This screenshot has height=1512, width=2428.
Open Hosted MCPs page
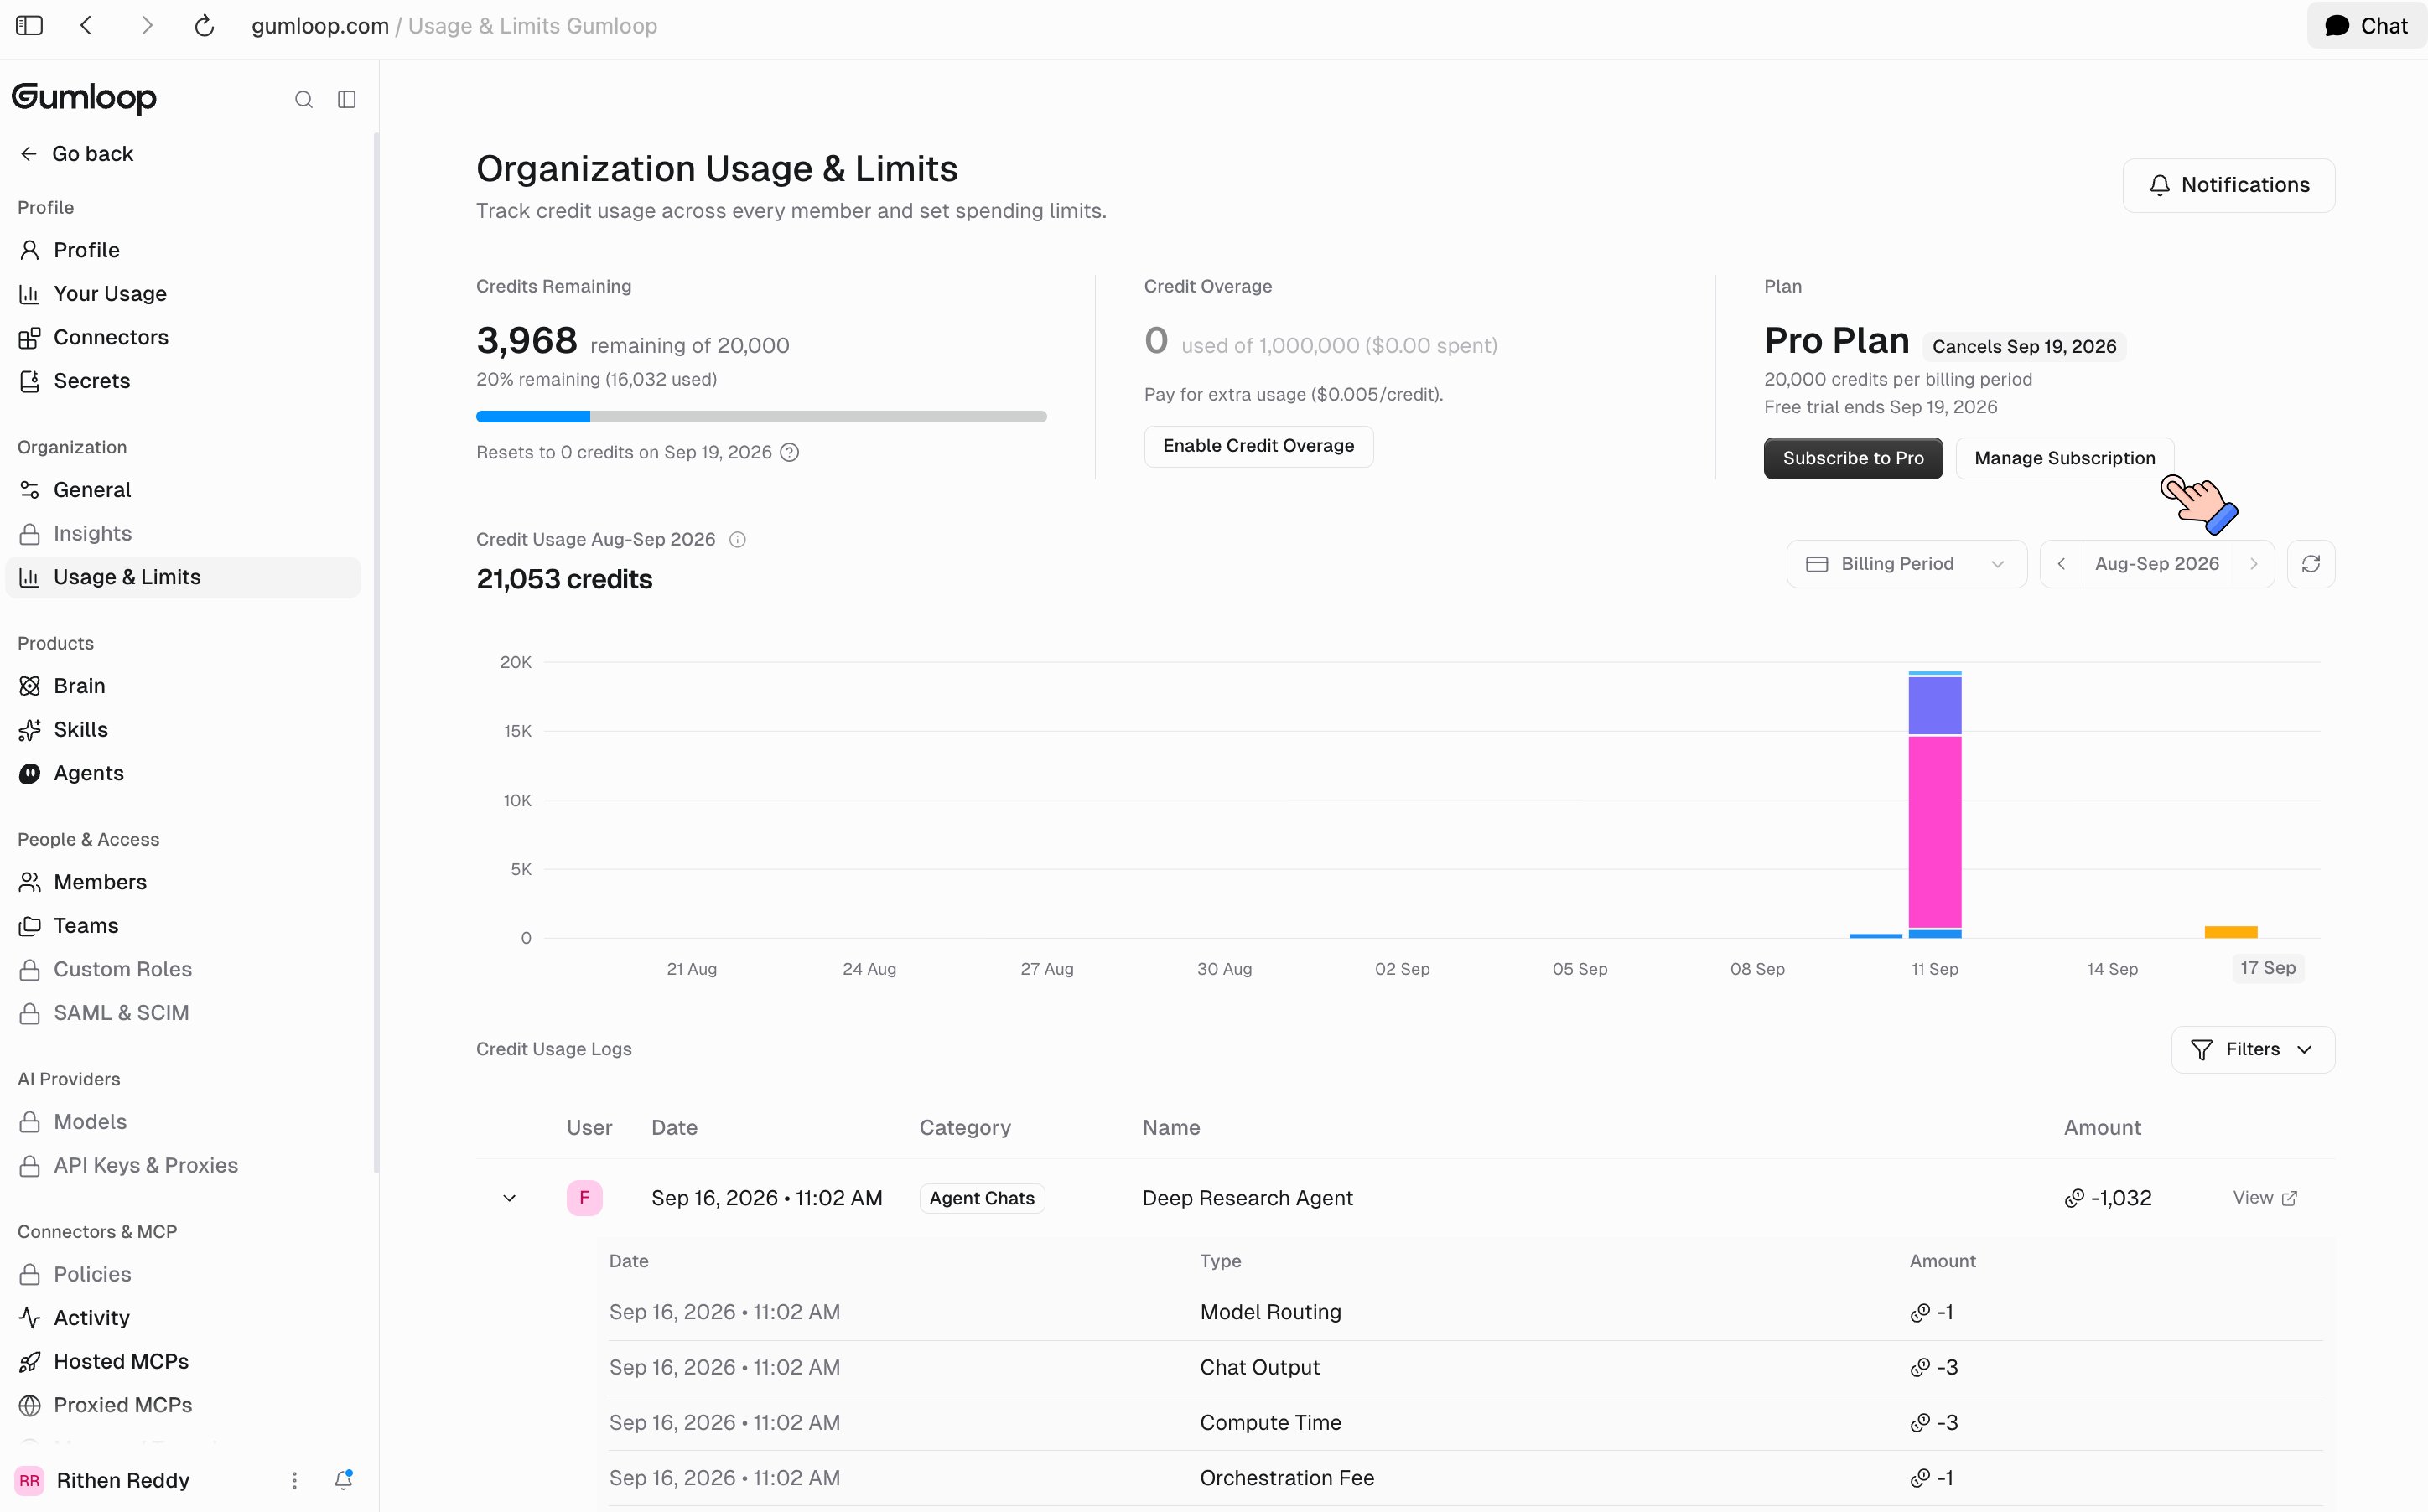[183, 1361]
